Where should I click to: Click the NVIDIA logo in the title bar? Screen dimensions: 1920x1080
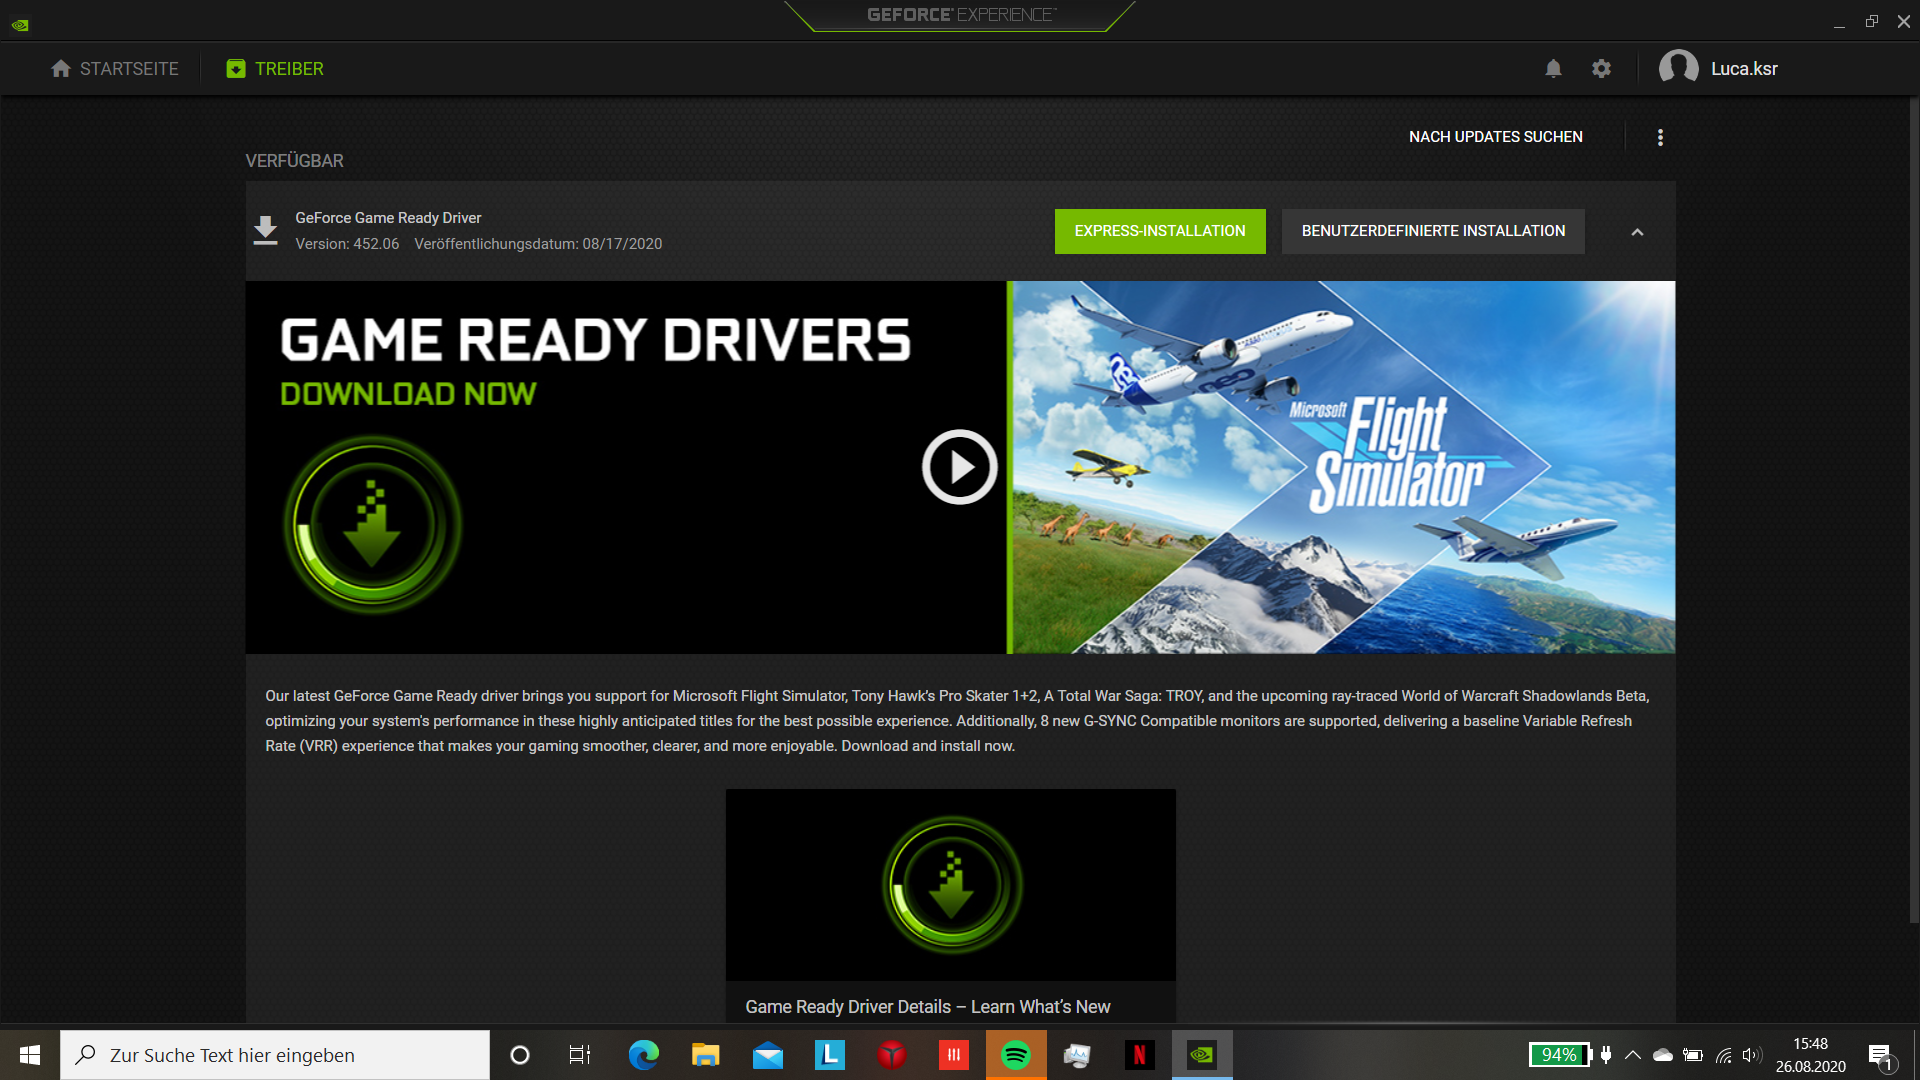tap(20, 24)
